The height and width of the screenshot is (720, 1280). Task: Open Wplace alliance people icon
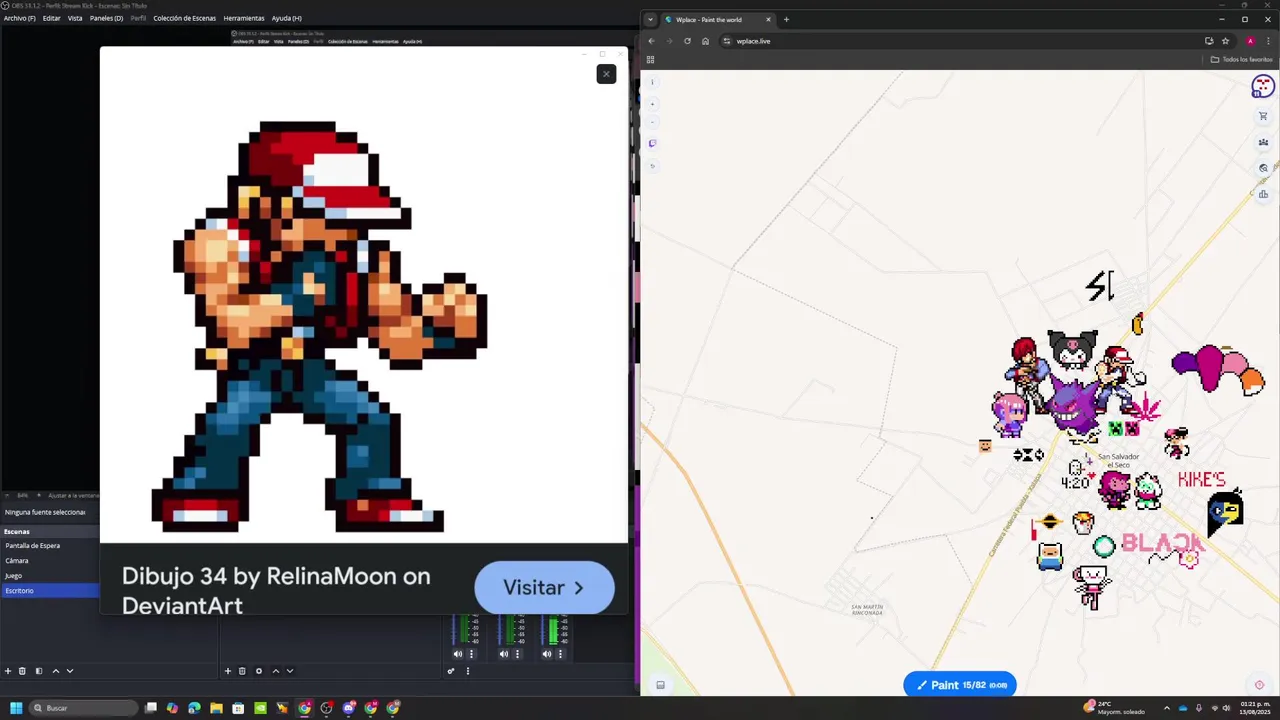click(1263, 142)
